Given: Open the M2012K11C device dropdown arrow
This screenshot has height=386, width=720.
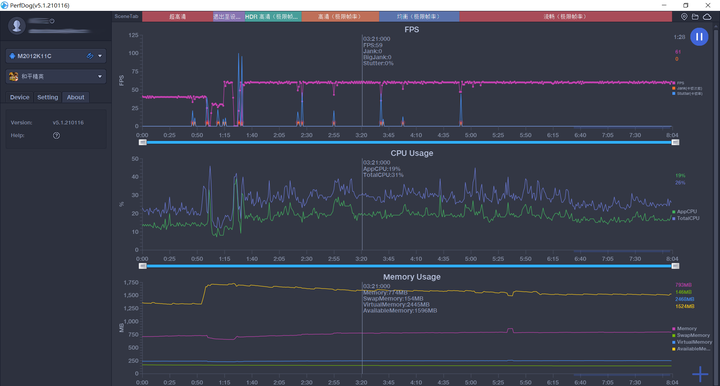Looking at the screenshot, I should point(100,56).
